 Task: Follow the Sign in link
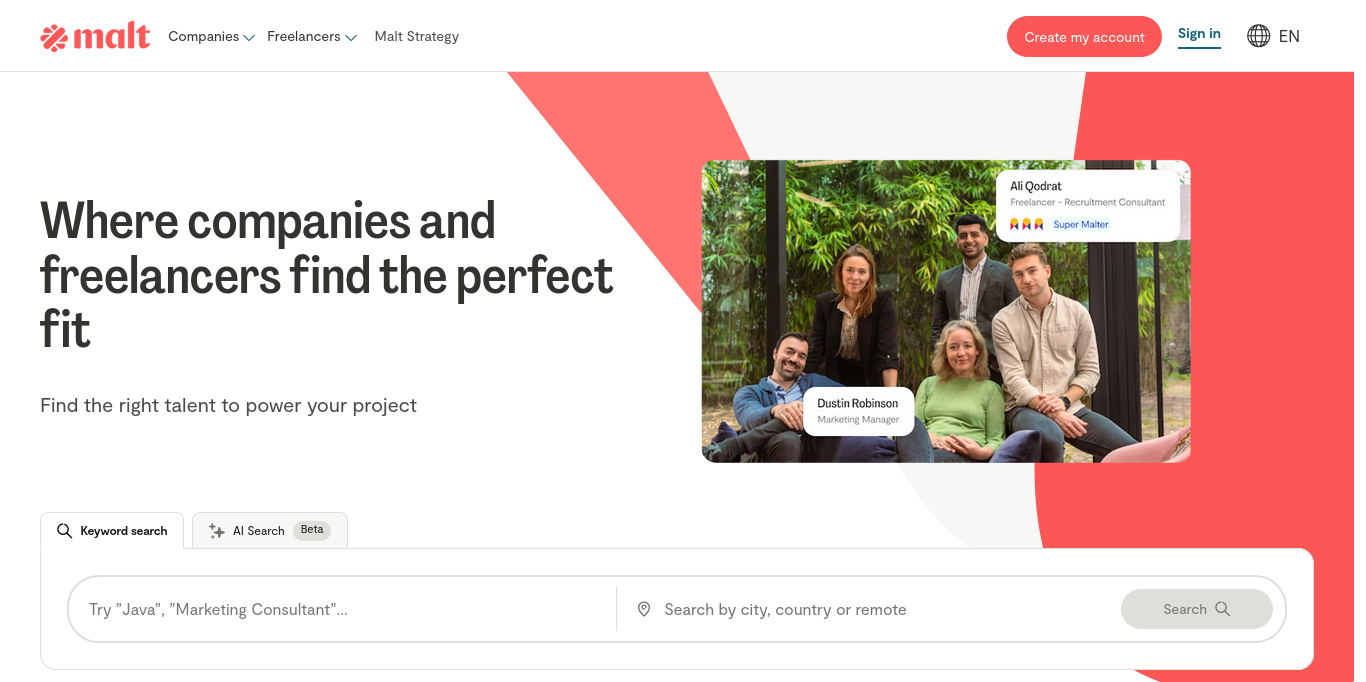click(x=1199, y=34)
